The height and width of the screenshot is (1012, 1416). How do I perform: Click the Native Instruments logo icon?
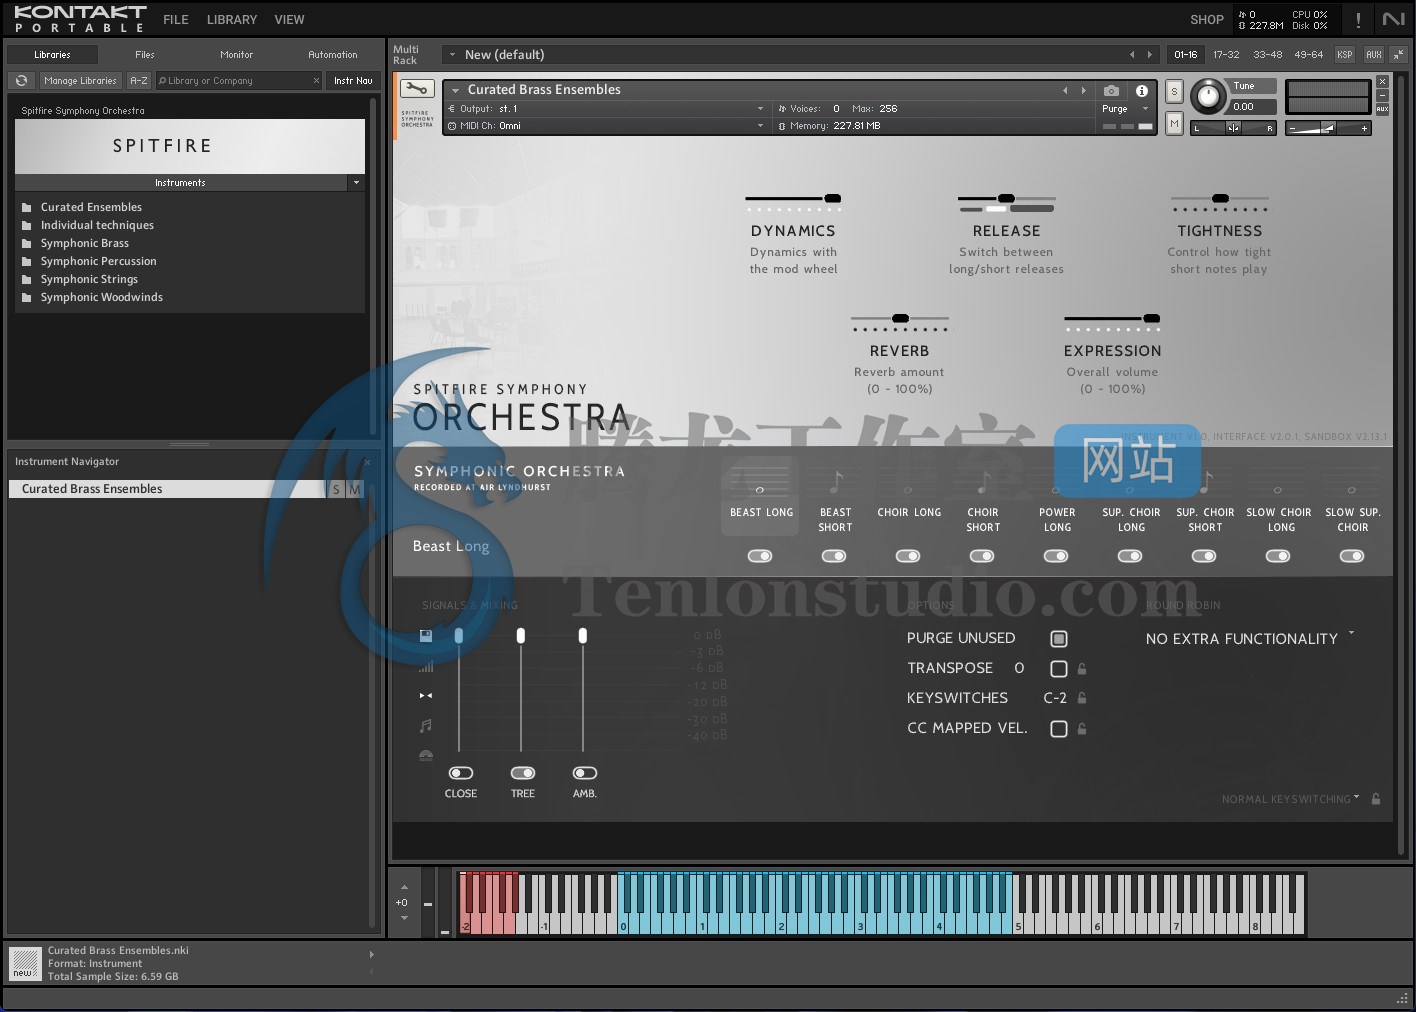(x=1393, y=19)
